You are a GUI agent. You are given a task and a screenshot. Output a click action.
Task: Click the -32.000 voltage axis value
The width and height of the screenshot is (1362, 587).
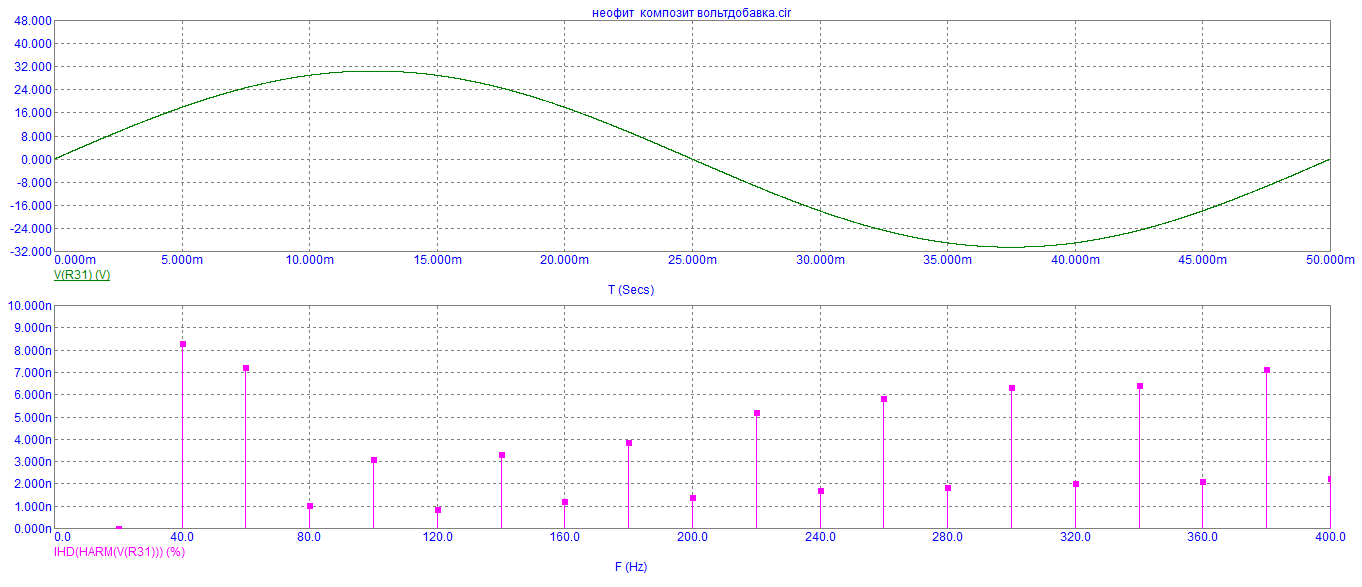point(32,252)
